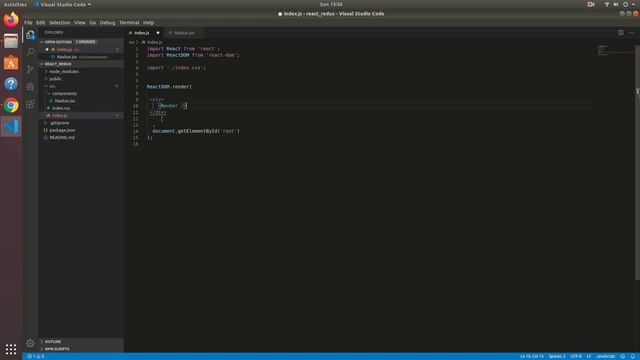Image resolution: width=640 pixels, height=360 pixels.
Task: Change encoding via UTF-8 status item
Action: 576,356
